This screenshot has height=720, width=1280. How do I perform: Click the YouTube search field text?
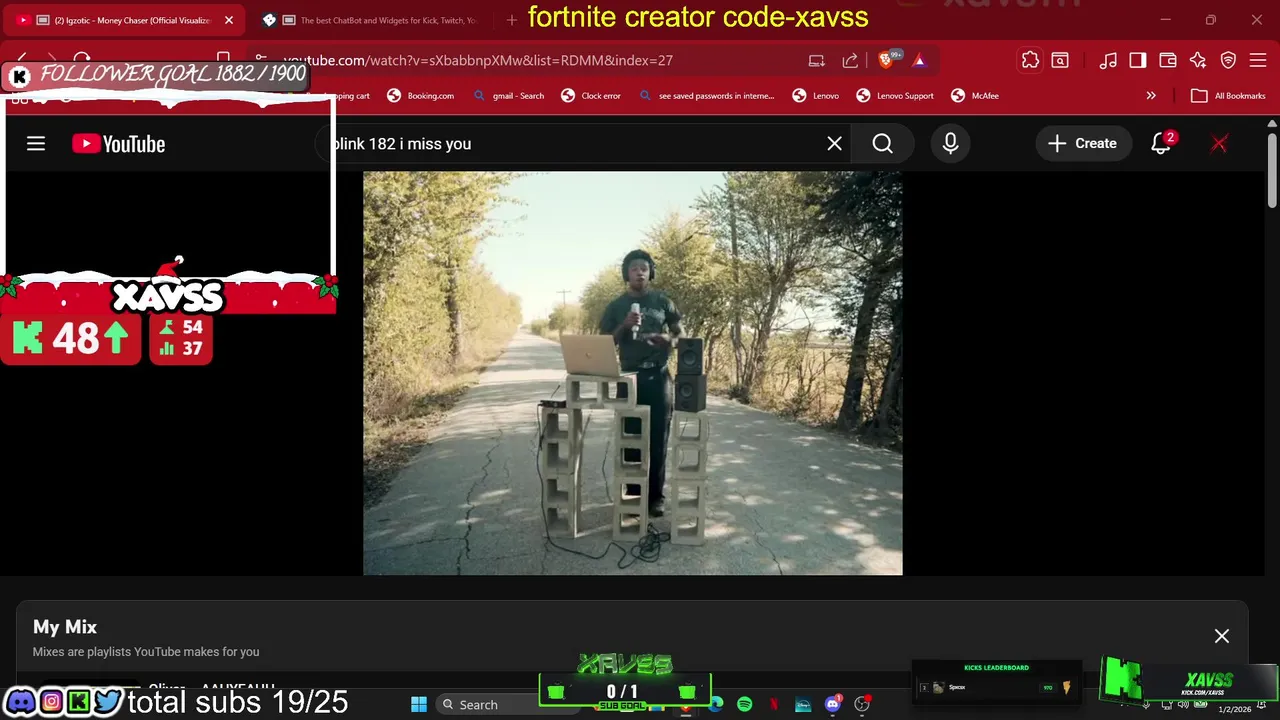pos(401,144)
